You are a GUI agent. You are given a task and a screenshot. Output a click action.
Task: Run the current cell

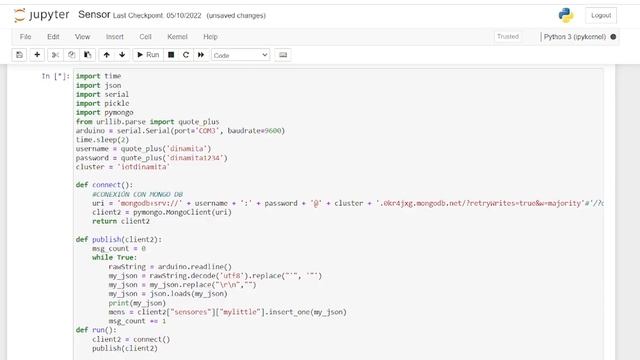(148, 55)
